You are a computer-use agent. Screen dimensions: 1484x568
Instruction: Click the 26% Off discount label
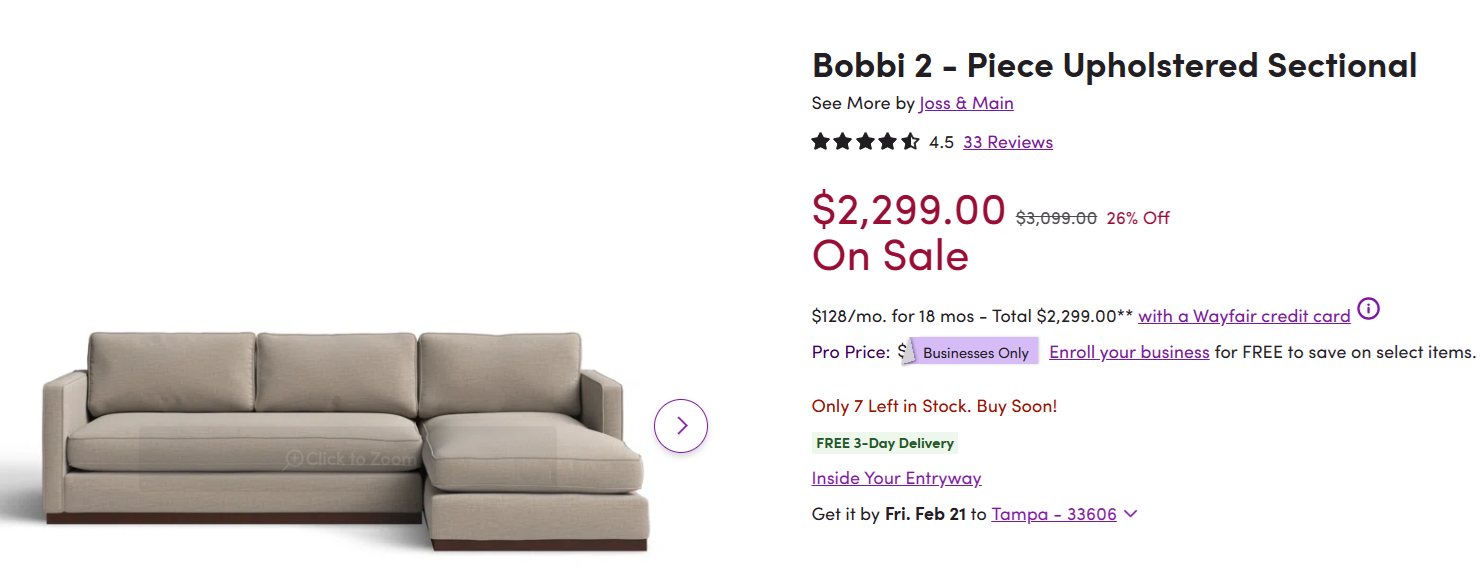[1138, 218]
